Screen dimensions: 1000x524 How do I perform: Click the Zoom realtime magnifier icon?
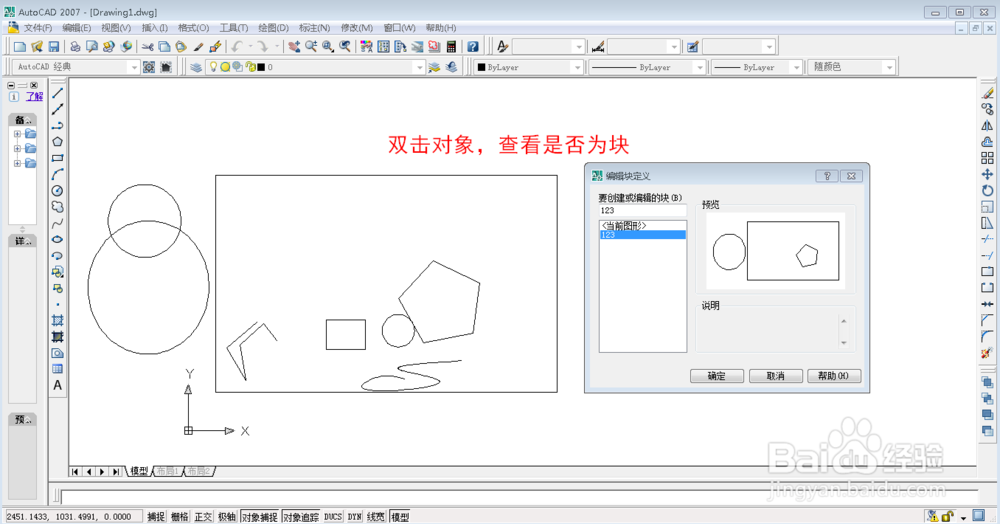[x=311, y=47]
